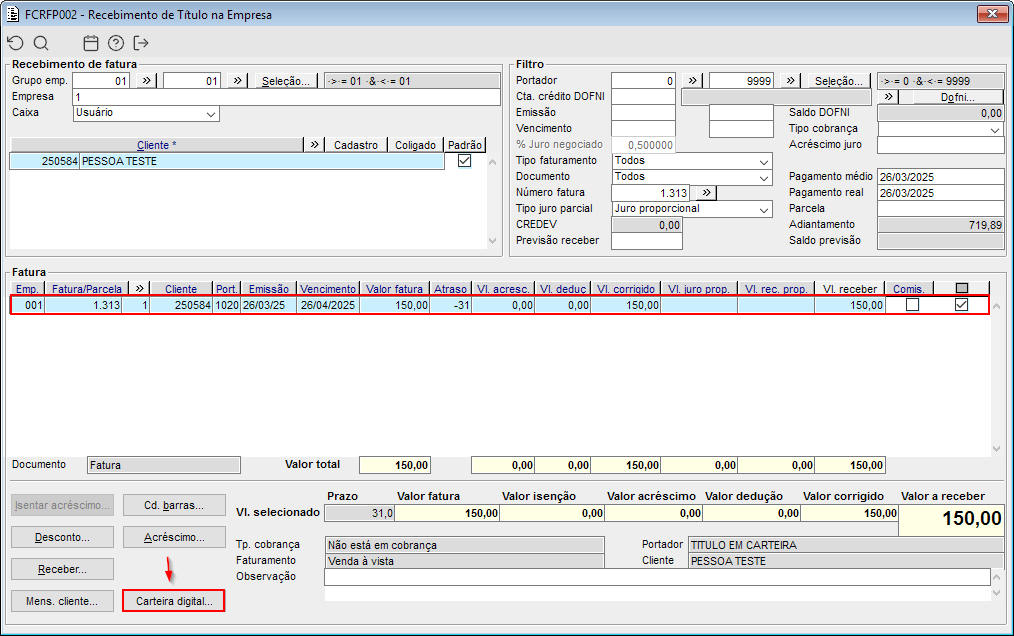Click first Grupo emp. lookup arrow

(147, 81)
